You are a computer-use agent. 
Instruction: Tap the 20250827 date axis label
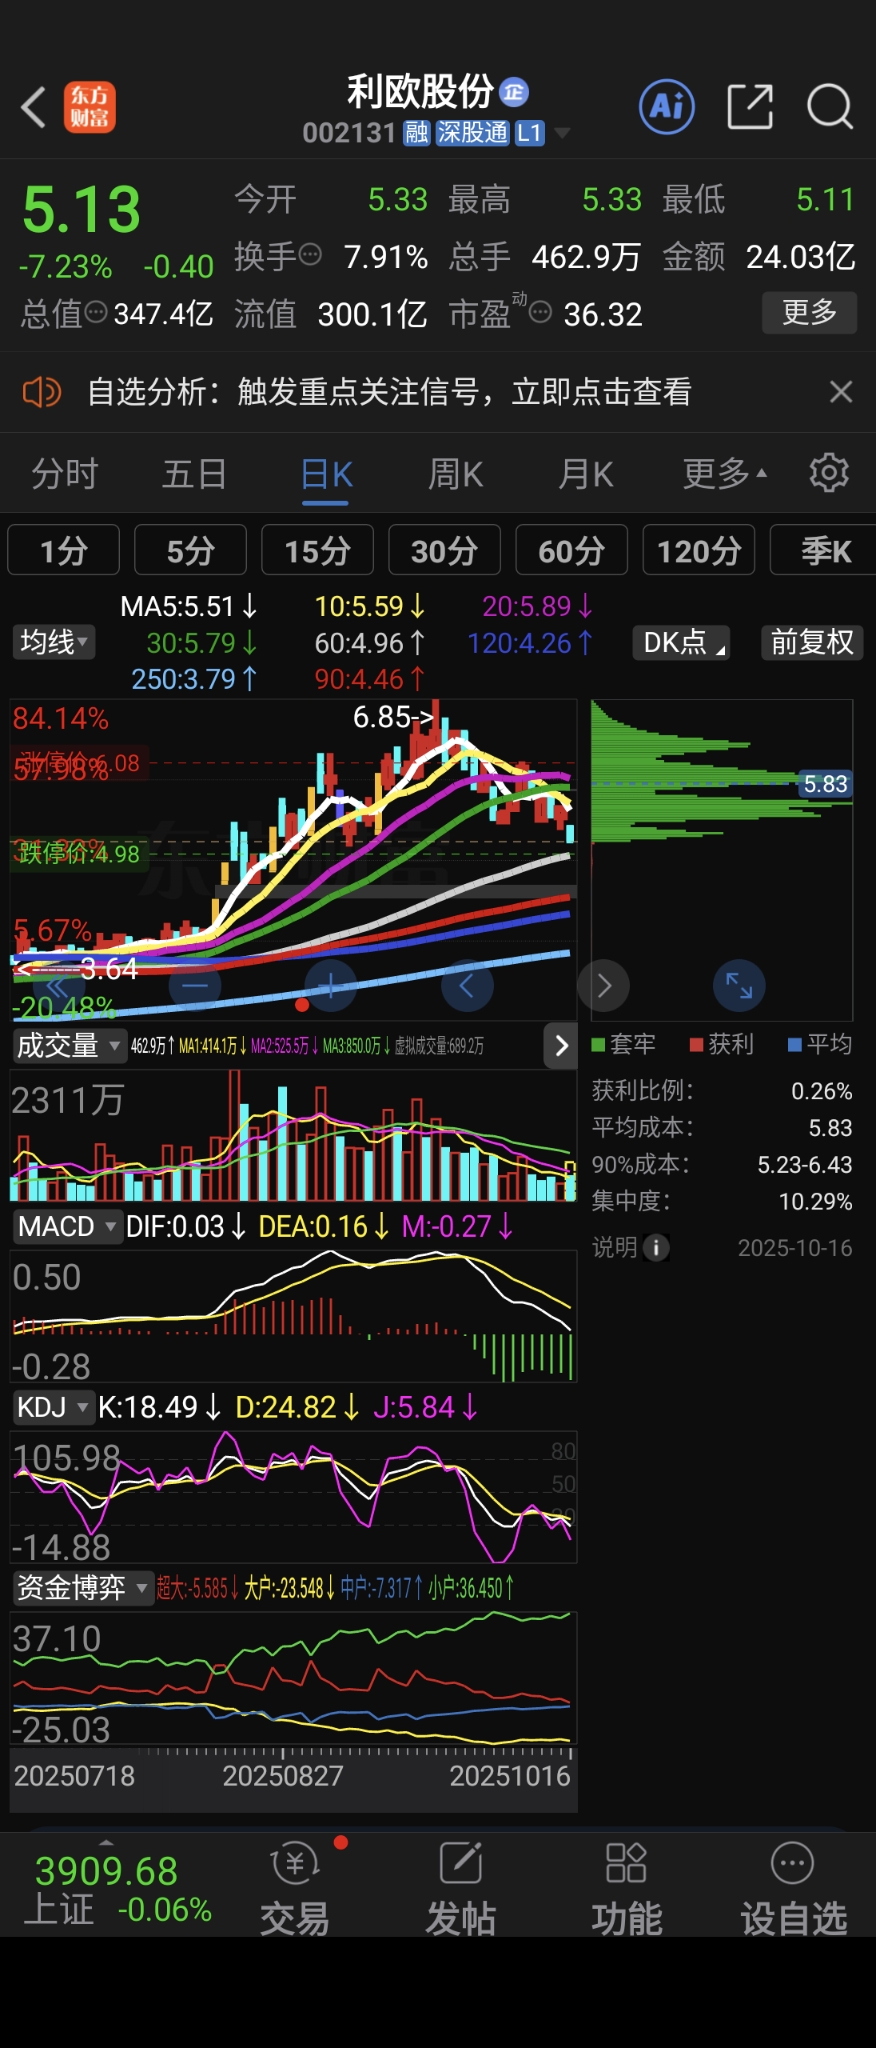tap(283, 1776)
